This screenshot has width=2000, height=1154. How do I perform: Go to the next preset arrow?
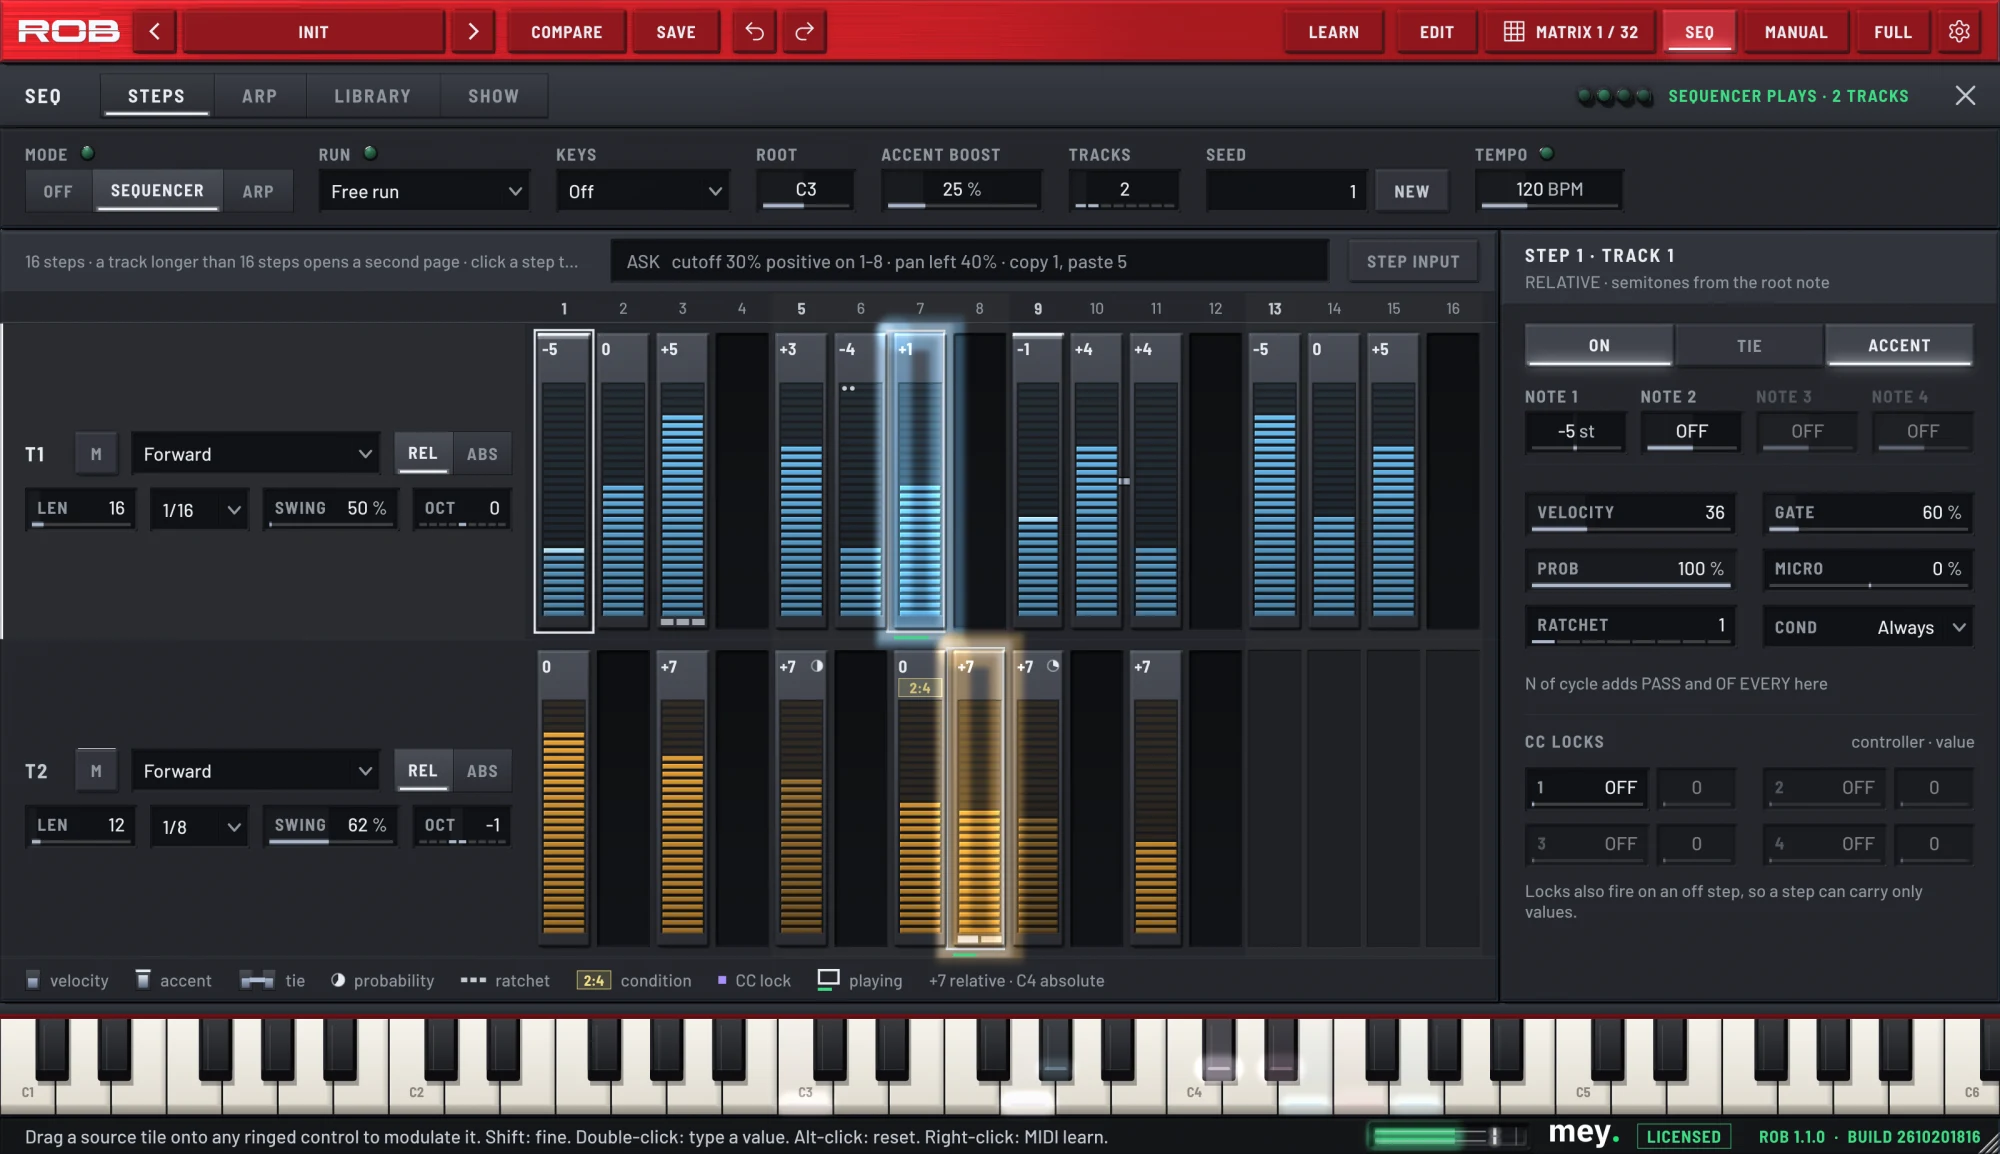pyautogui.click(x=473, y=32)
